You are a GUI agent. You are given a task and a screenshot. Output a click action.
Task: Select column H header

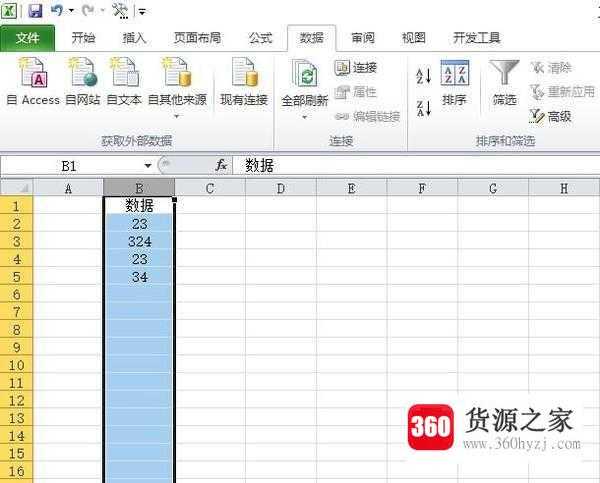564,188
